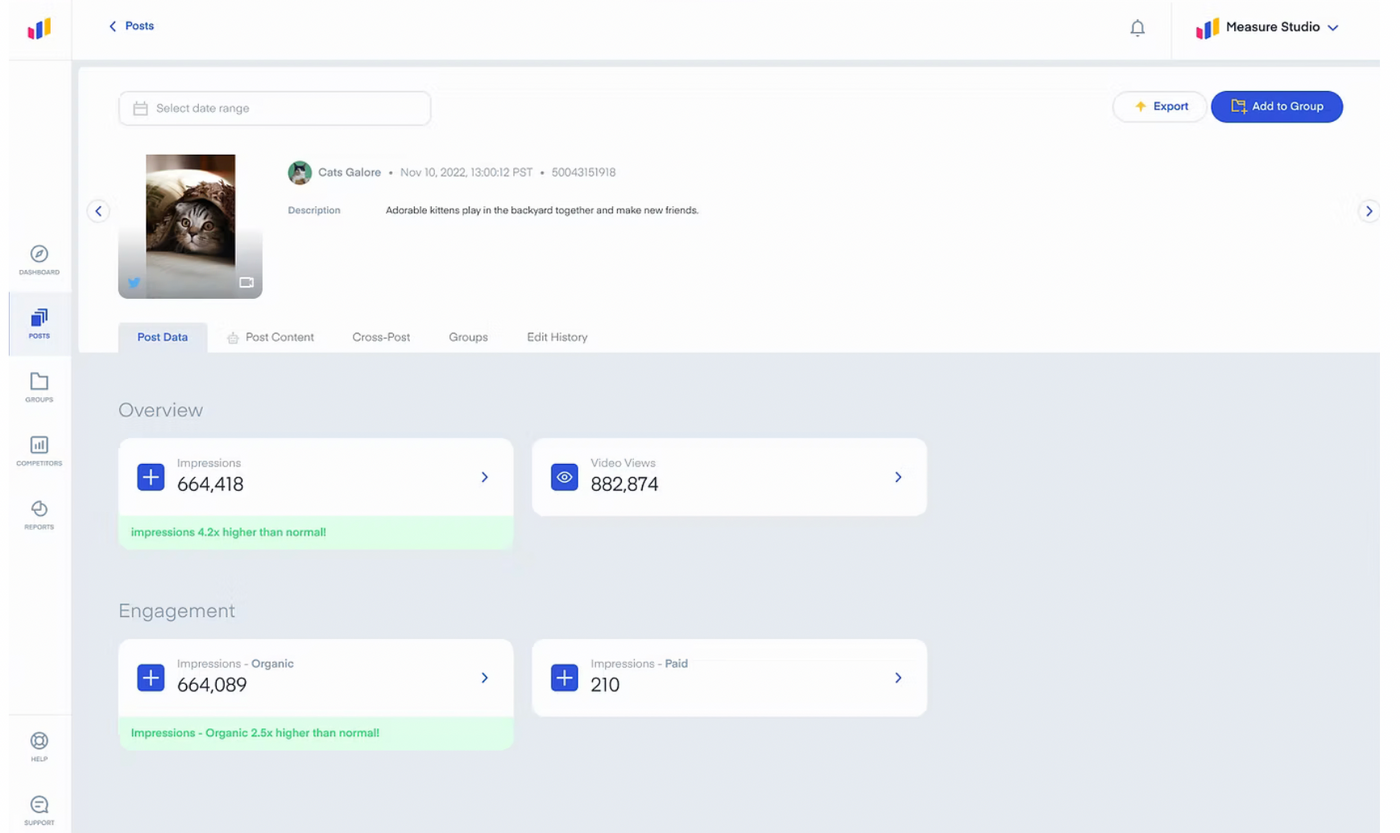Expand the Impressions card chevron
Viewport: 1400px width, 833px height.
485,477
